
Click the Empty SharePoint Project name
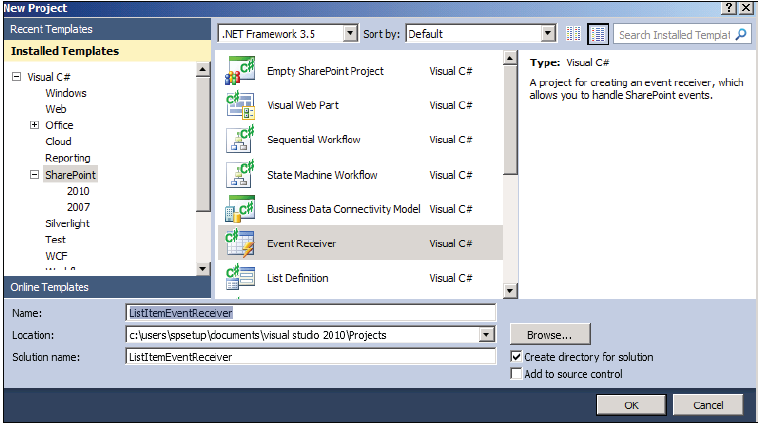325,71
